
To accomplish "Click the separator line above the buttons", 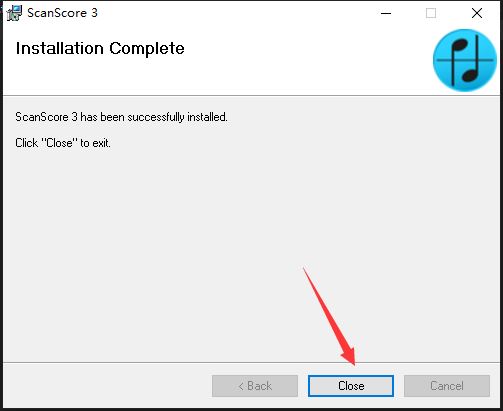I will (252, 362).
